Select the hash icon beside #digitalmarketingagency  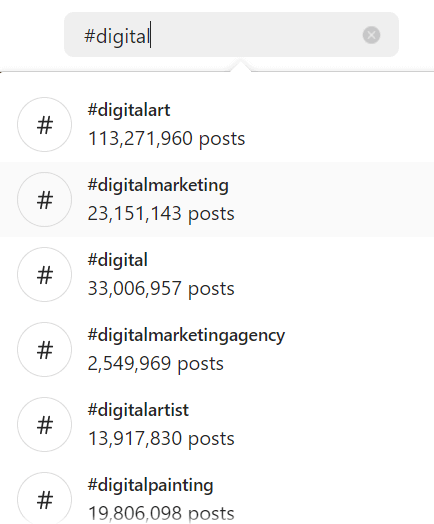point(44,349)
